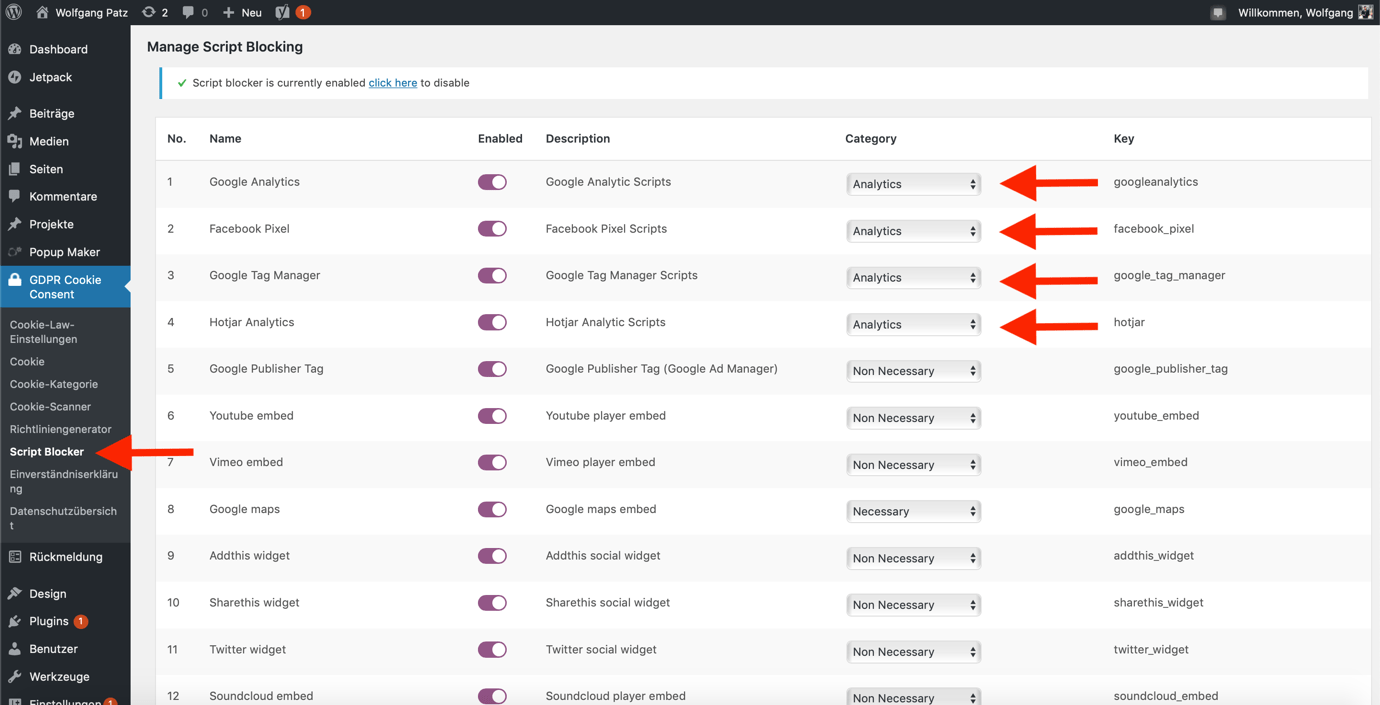Toggle the Youtube embed switch
Viewport: 1380px width, 705px height.
click(x=492, y=416)
